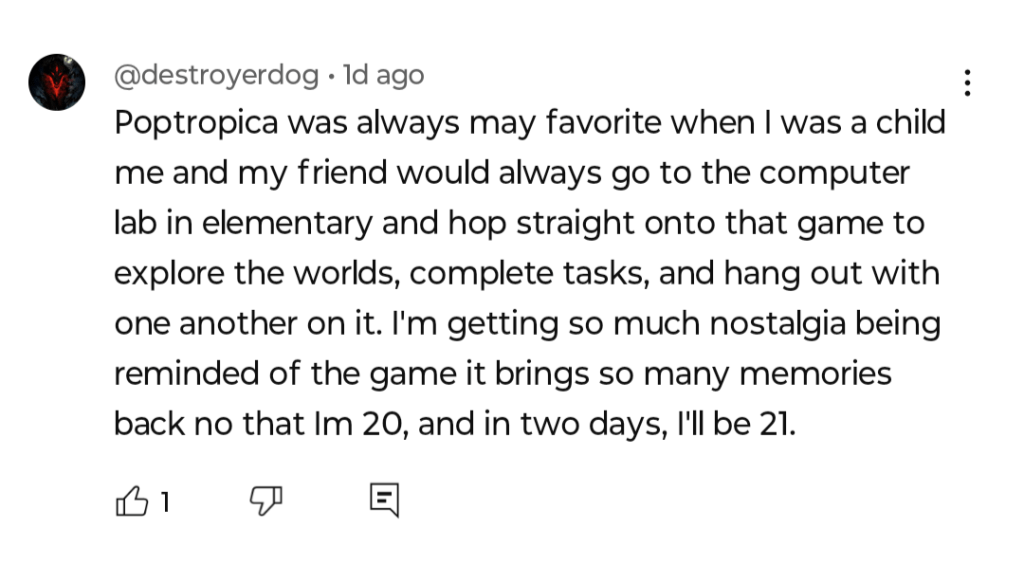Click the like count number beside thumbs-up
The image size is (1024, 565).
[164, 501]
